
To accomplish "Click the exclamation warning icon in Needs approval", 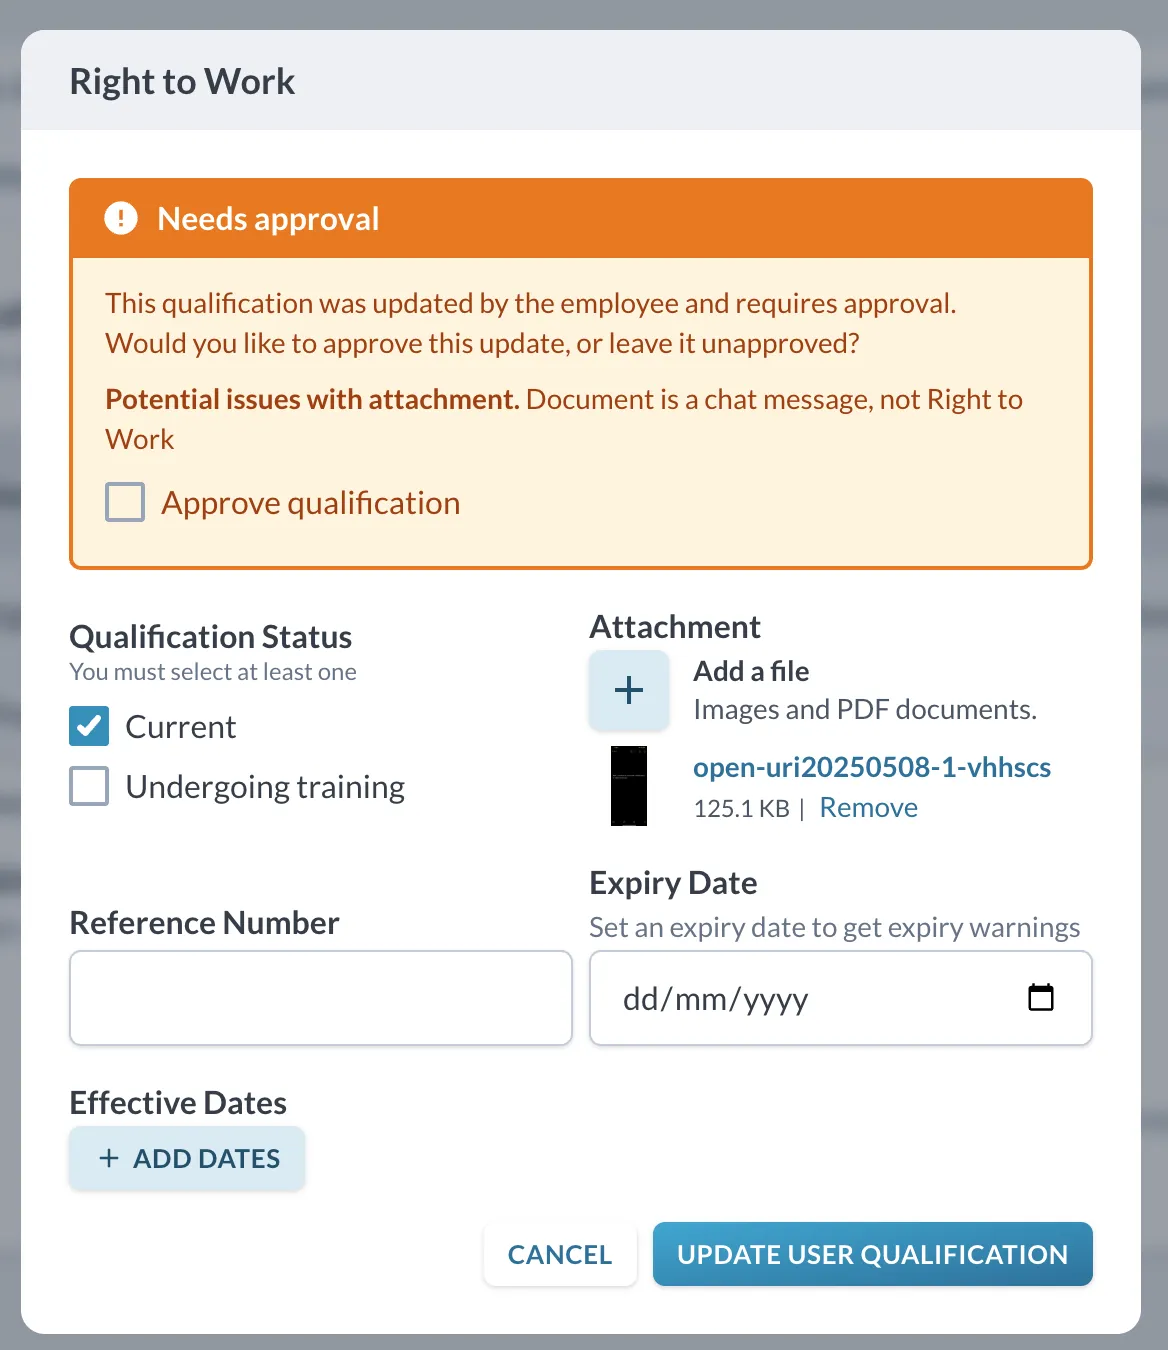I will [x=121, y=218].
